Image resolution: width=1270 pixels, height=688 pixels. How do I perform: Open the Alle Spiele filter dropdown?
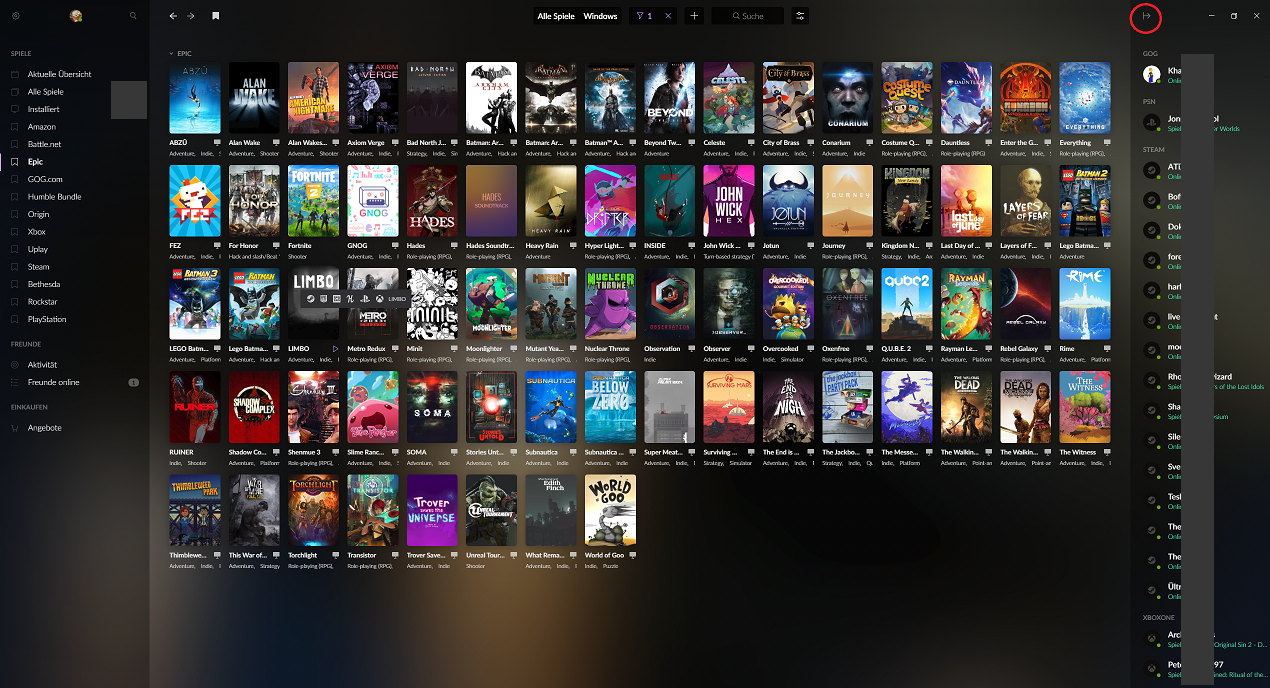(556, 16)
